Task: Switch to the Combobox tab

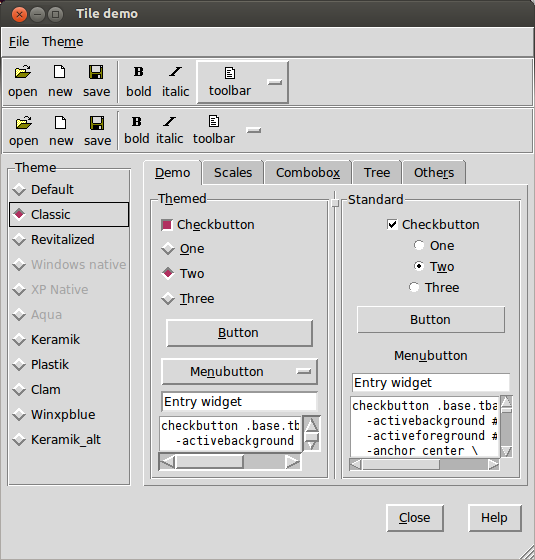Action: coord(308,173)
